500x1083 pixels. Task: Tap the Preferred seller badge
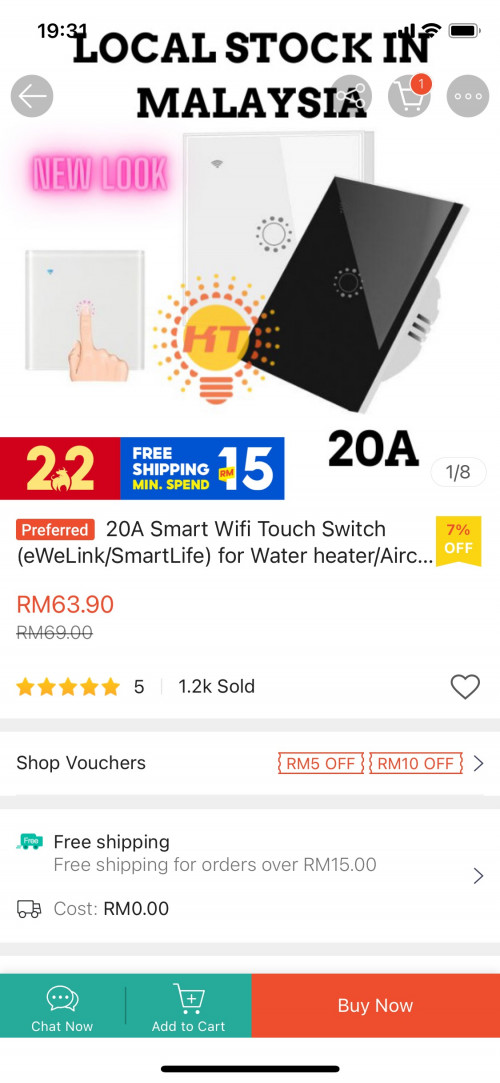pyautogui.click(x=55, y=530)
